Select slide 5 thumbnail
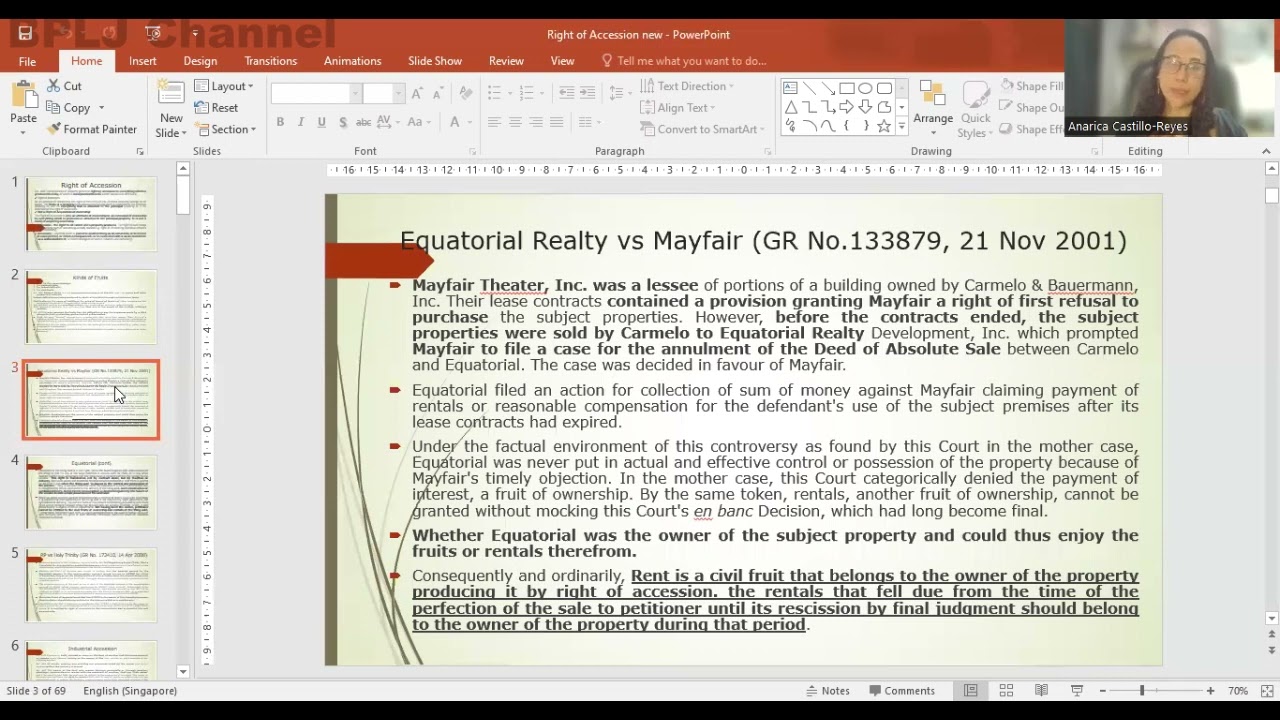 (x=91, y=584)
